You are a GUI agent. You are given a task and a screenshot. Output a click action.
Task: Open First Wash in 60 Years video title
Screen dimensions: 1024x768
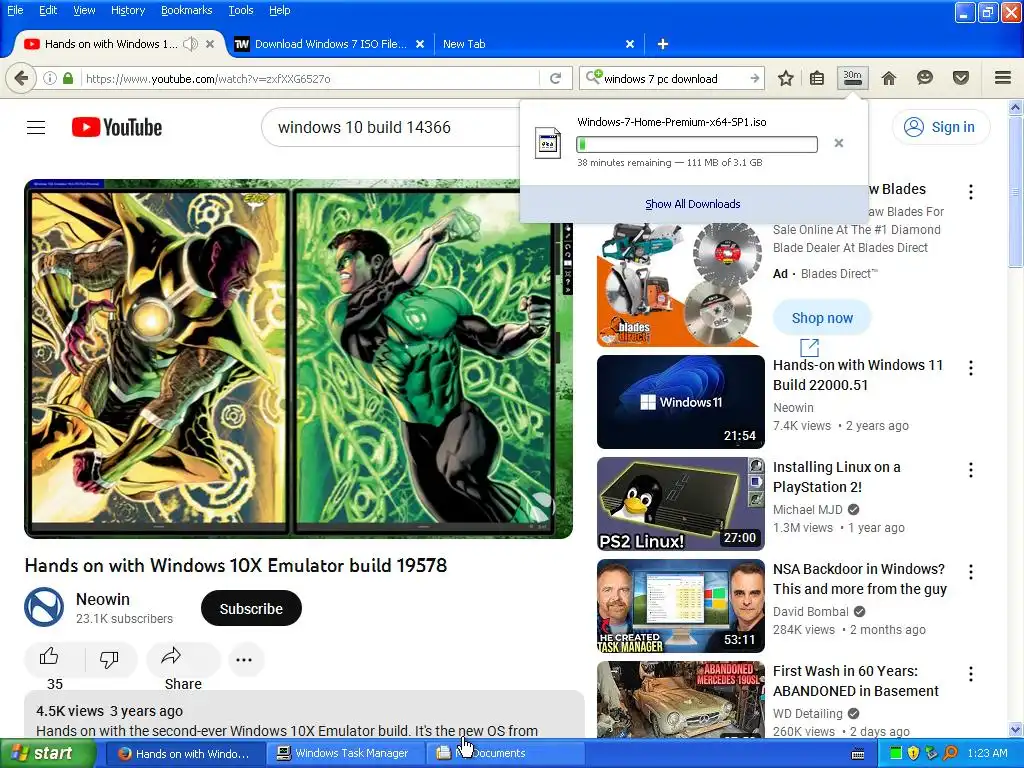pos(856,680)
